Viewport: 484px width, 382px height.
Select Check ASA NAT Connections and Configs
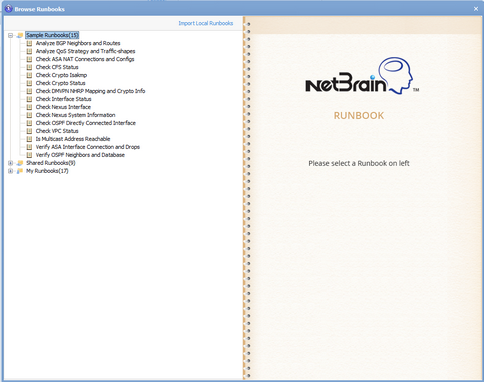tap(85, 59)
